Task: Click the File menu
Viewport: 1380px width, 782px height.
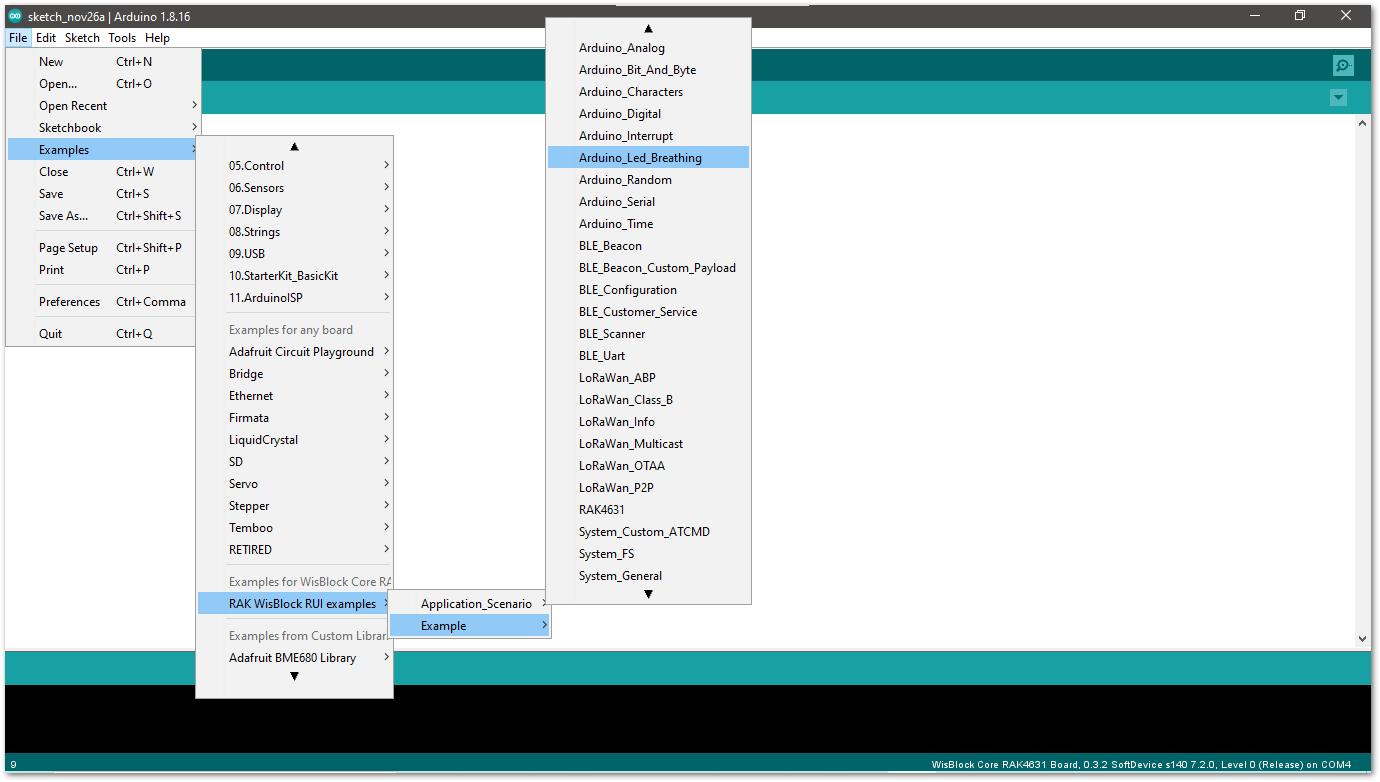Action: [x=18, y=38]
